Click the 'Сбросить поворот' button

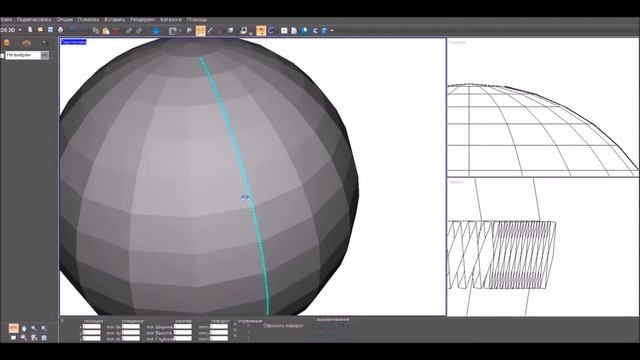coord(283,326)
